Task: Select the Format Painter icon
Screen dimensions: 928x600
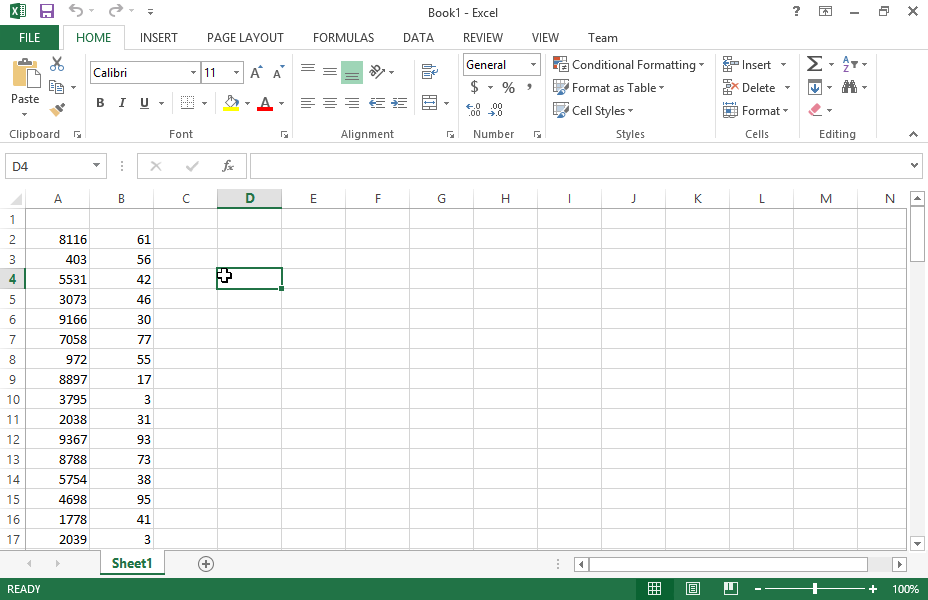Action: (57, 112)
